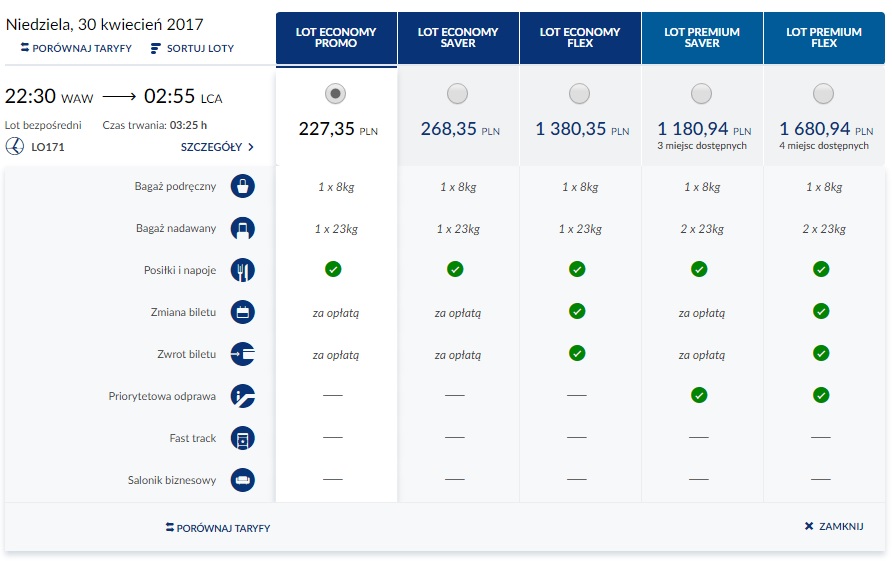This screenshot has height=561, width=892.
Task: Open the LOT Premium Flex column header
Action: 824,38
